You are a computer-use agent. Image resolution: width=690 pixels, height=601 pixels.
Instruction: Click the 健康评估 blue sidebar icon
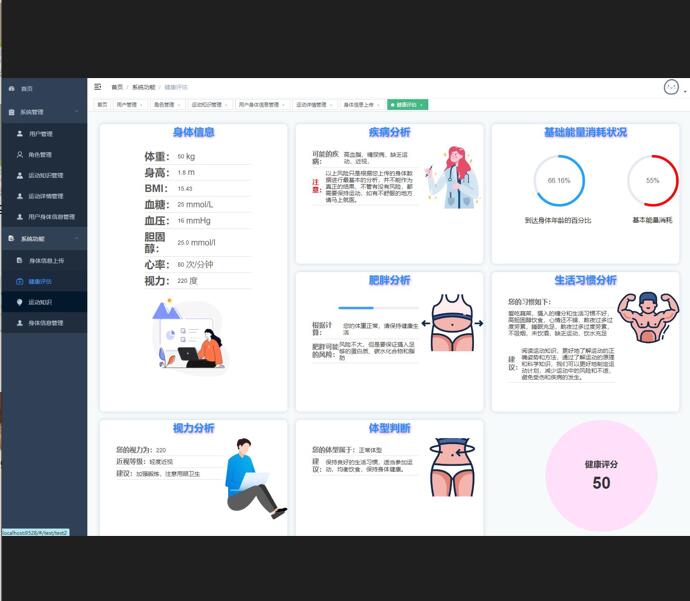[20, 282]
